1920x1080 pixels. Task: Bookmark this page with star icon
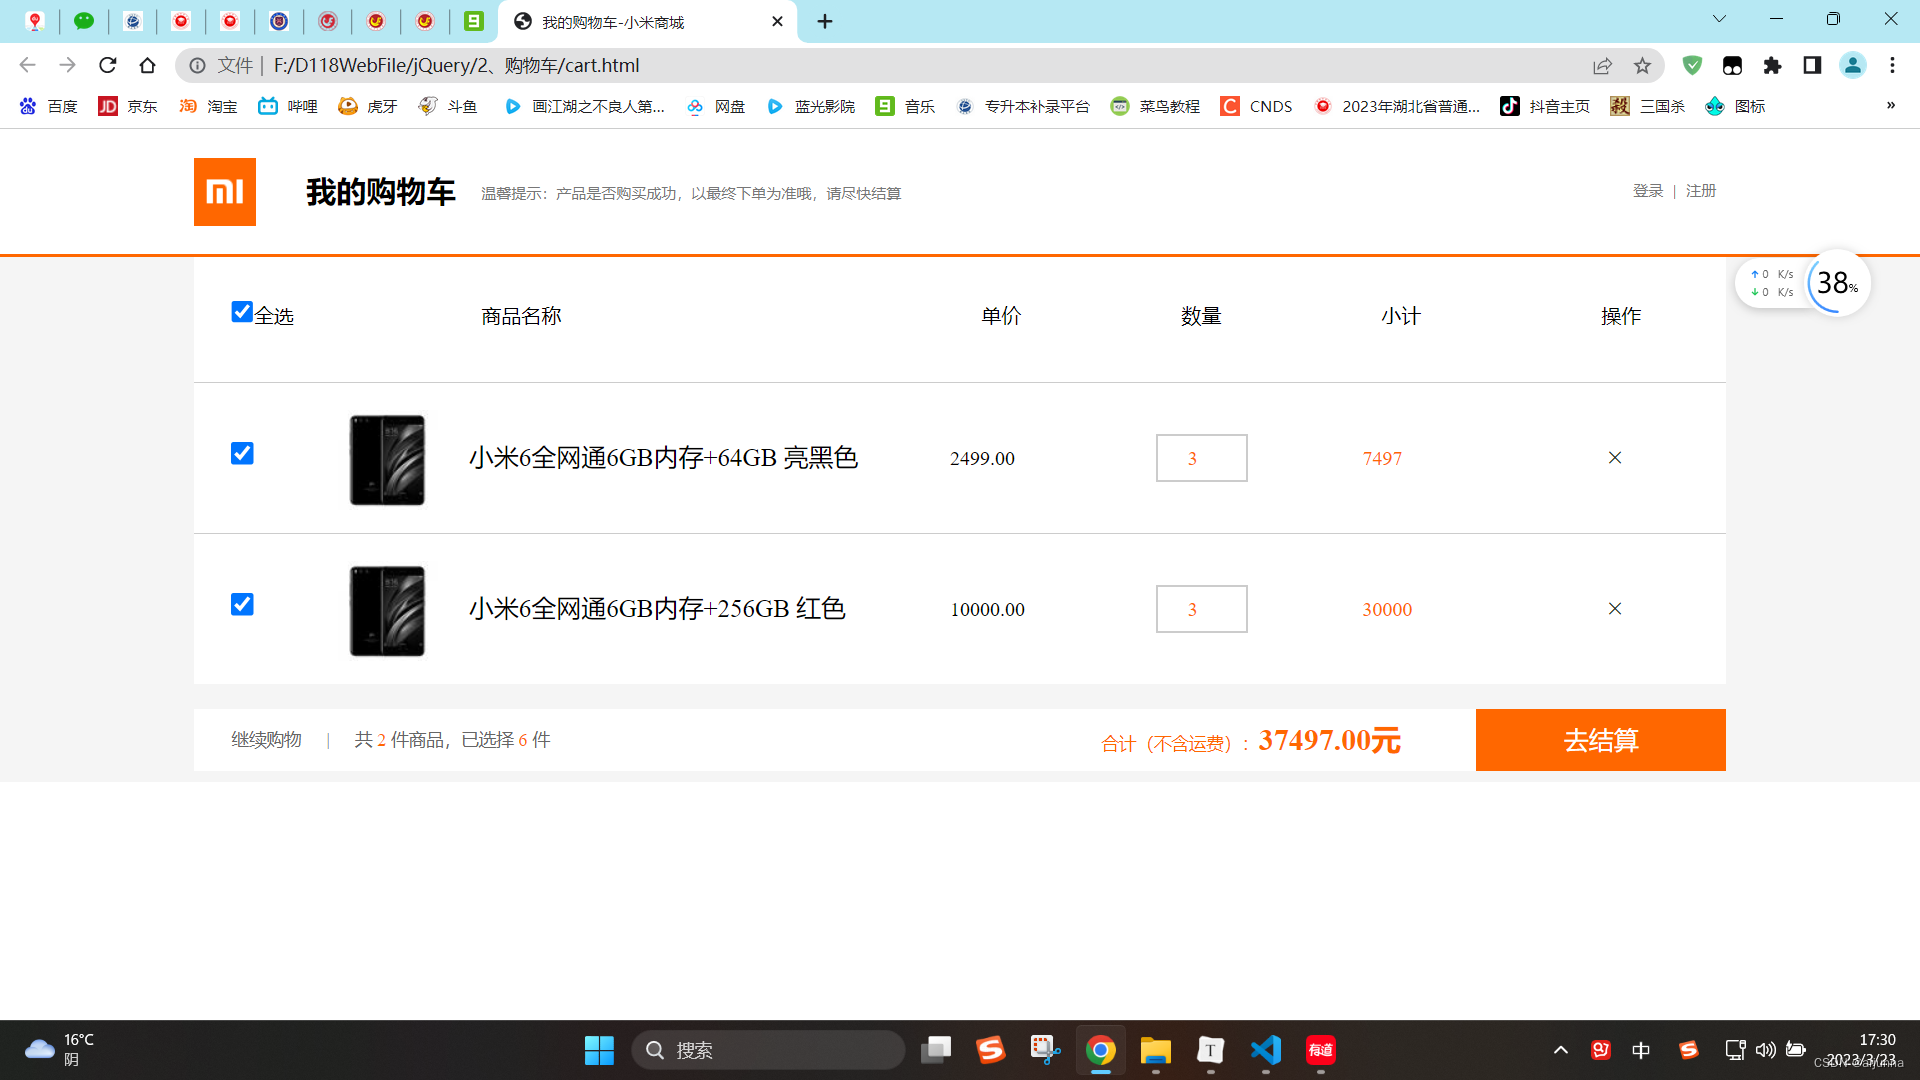[1642, 65]
